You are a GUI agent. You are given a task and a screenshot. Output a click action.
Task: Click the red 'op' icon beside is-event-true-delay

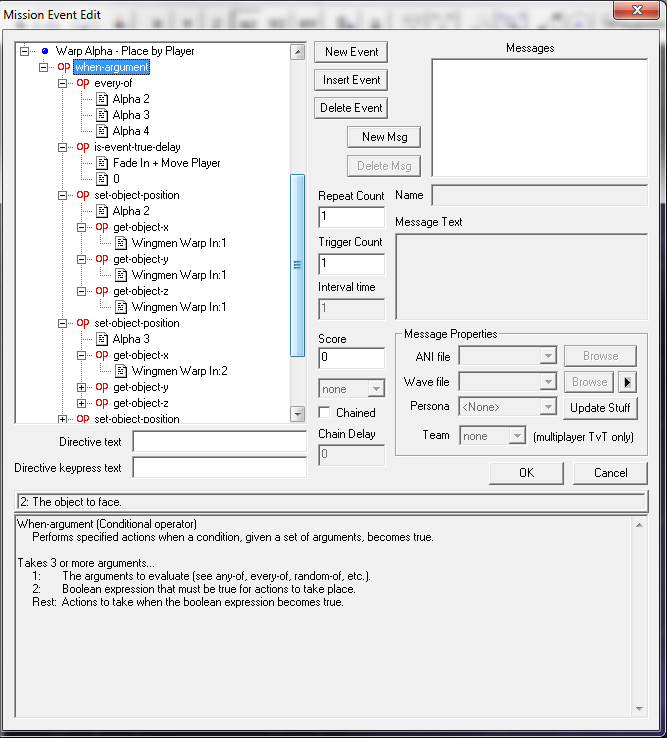83,147
